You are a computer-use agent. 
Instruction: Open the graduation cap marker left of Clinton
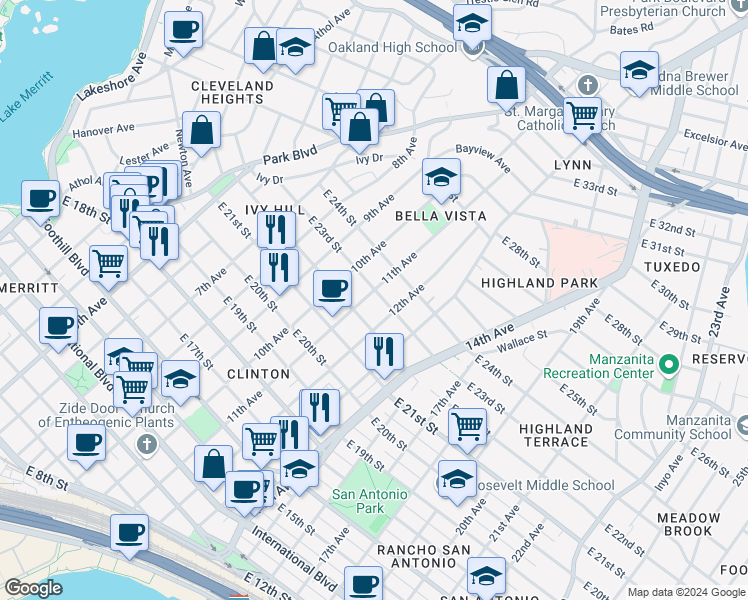(180, 381)
